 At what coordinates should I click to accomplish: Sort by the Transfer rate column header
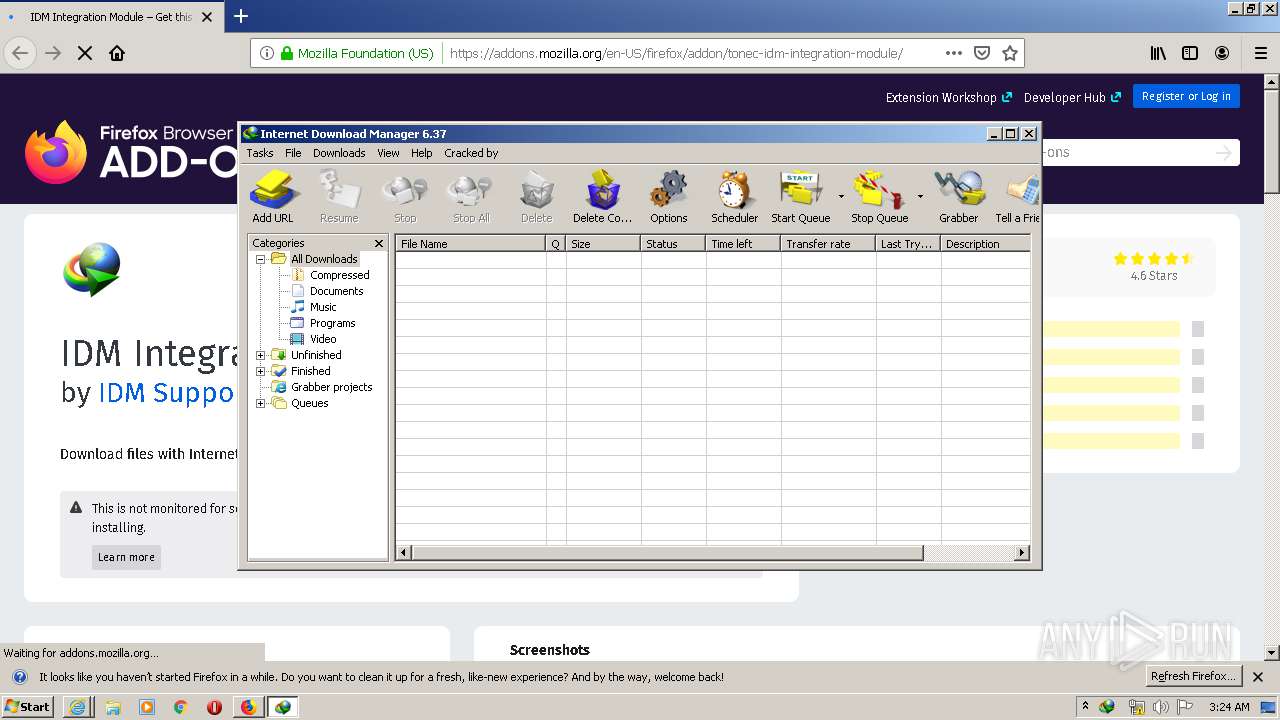tap(828, 244)
